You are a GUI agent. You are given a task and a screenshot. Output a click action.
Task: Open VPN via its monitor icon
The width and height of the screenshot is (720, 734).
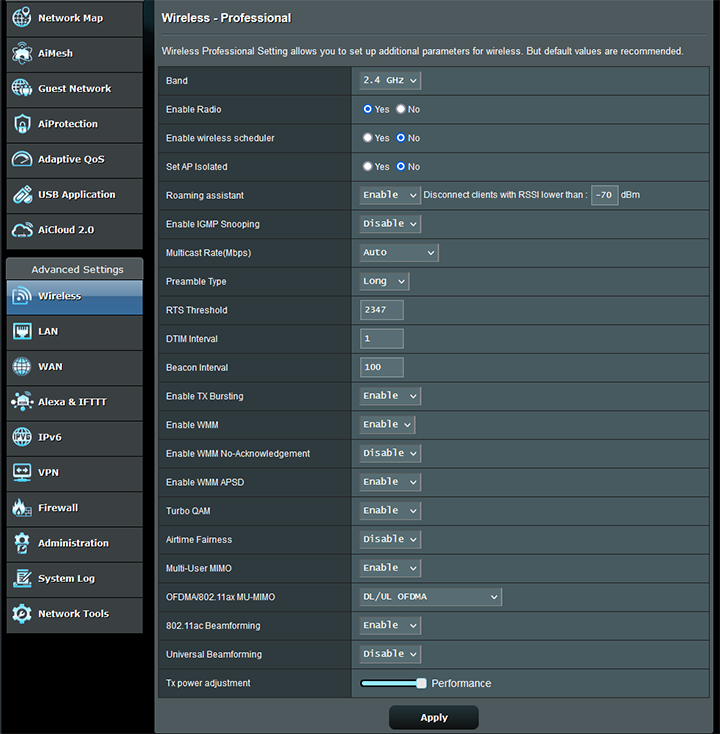22,472
